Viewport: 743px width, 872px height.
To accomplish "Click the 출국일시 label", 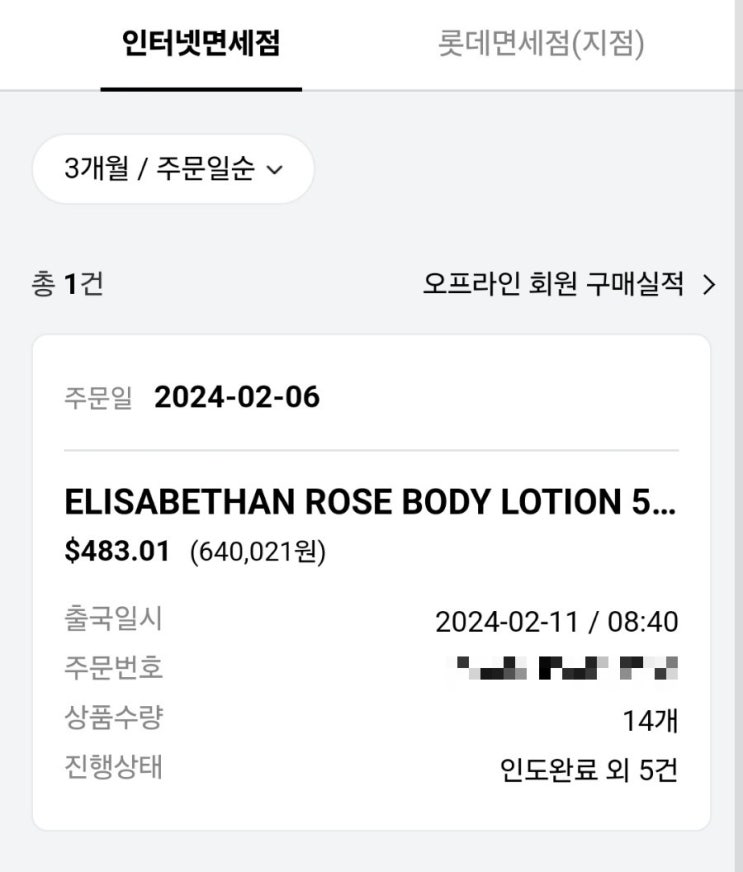I will [112, 620].
